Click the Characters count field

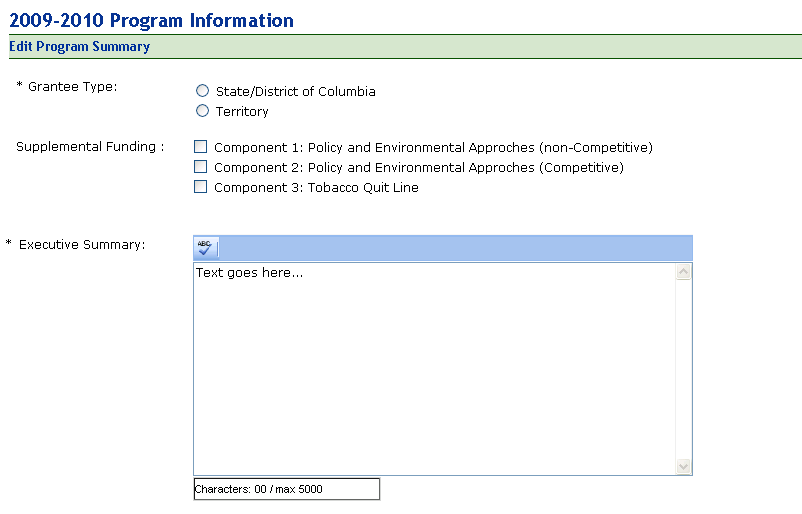(x=286, y=489)
